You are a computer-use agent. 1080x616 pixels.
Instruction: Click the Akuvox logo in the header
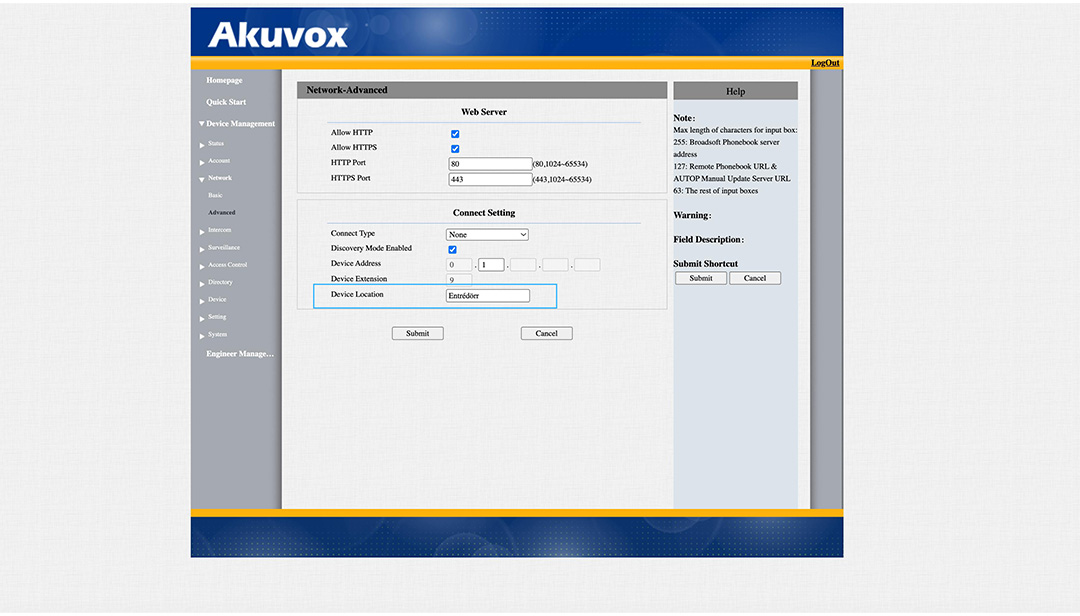pyautogui.click(x=278, y=36)
